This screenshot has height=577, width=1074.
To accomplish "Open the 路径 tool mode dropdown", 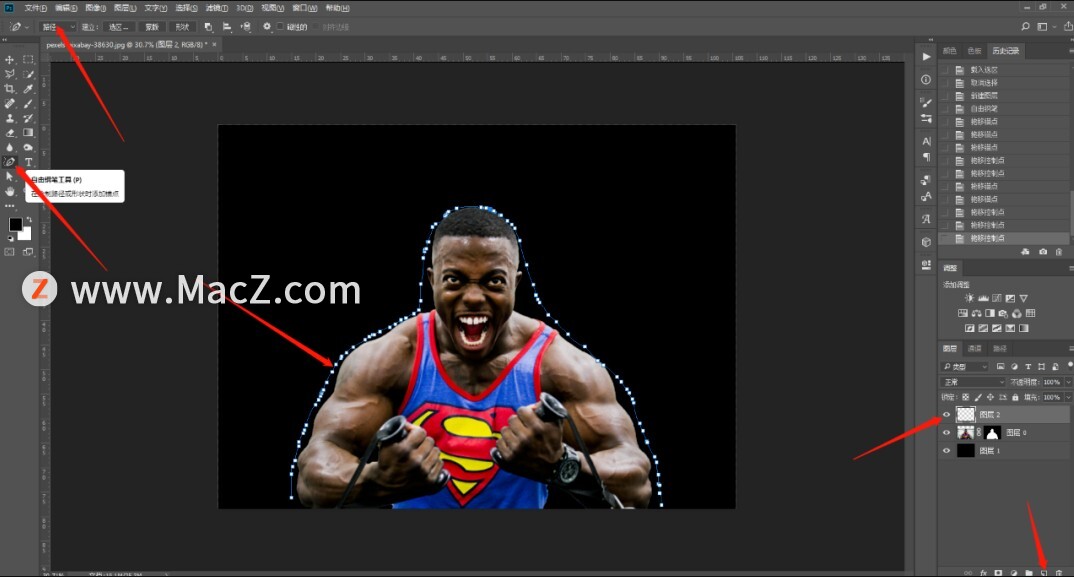I will point(58,27).
